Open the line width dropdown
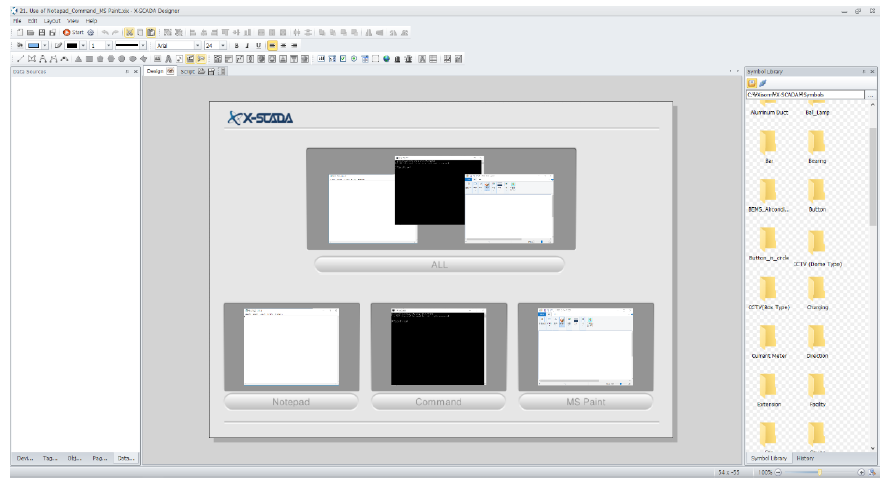The height and width of the screenshot is (484, 887). click(108, 46)
